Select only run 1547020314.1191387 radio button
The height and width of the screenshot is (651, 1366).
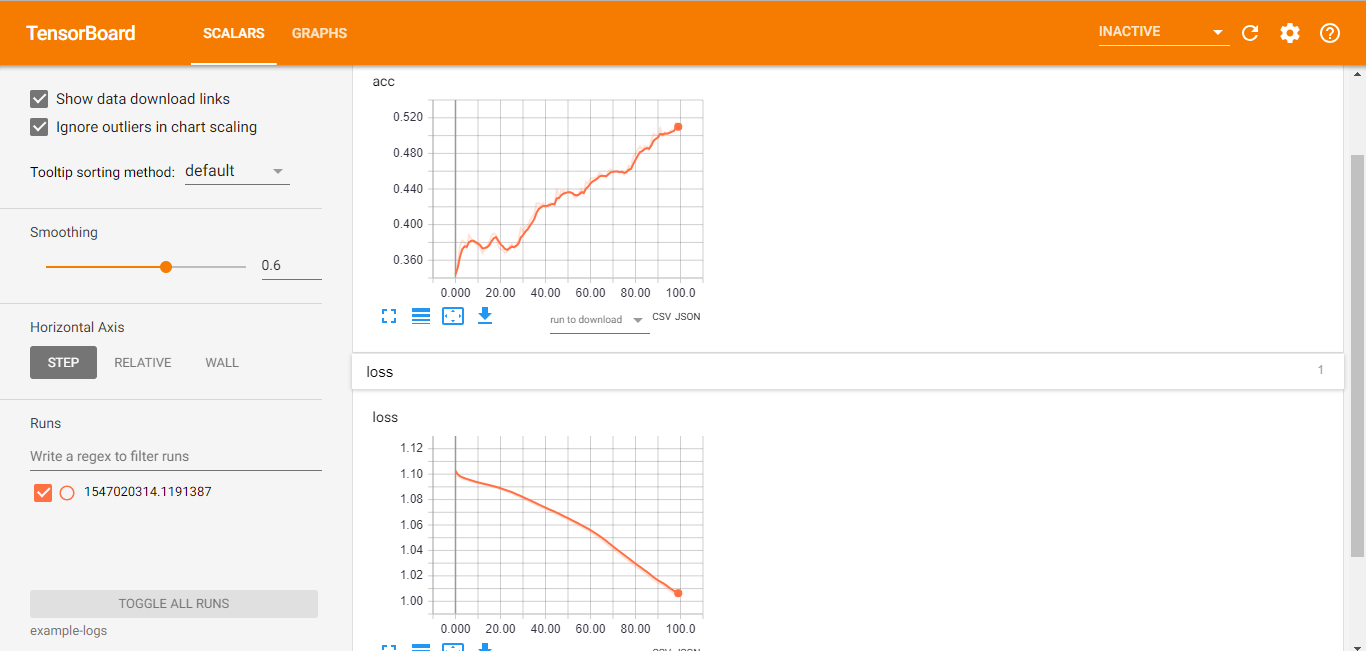67,492
